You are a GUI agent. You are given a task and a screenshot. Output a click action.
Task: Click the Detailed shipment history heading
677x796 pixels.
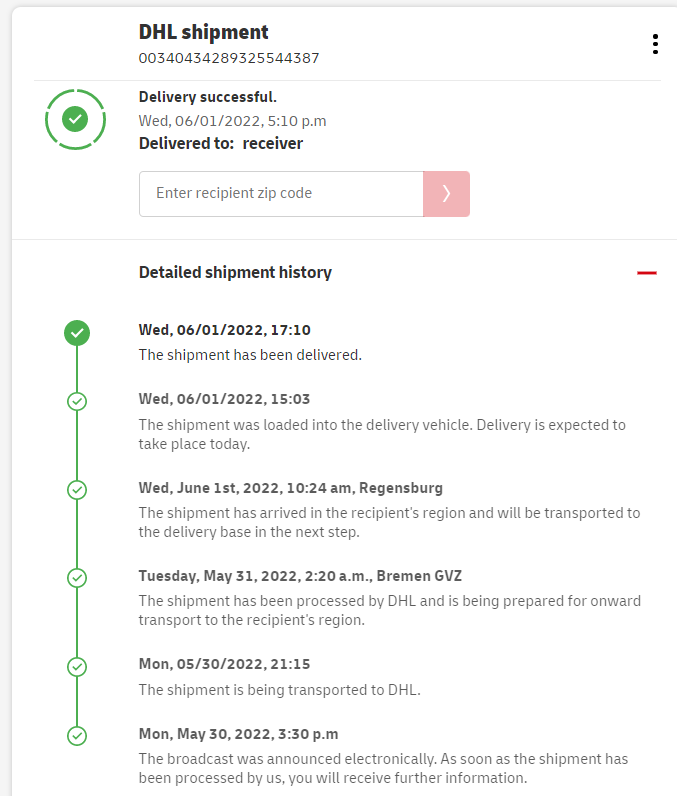click(x=235, y=272)
